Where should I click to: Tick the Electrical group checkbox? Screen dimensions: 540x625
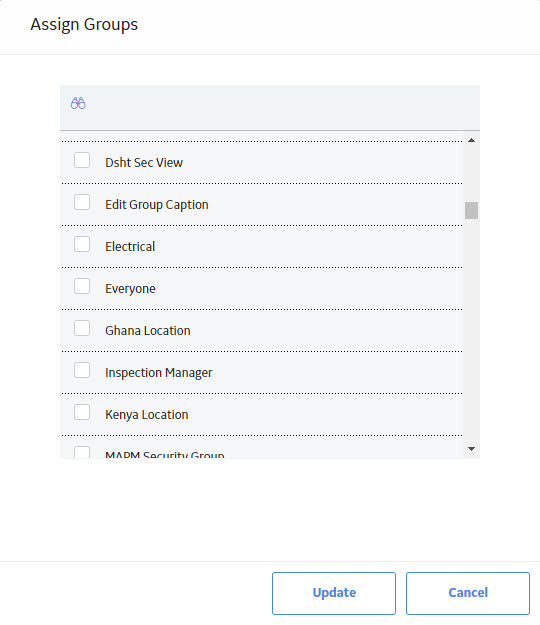click(x=82, y=244)
